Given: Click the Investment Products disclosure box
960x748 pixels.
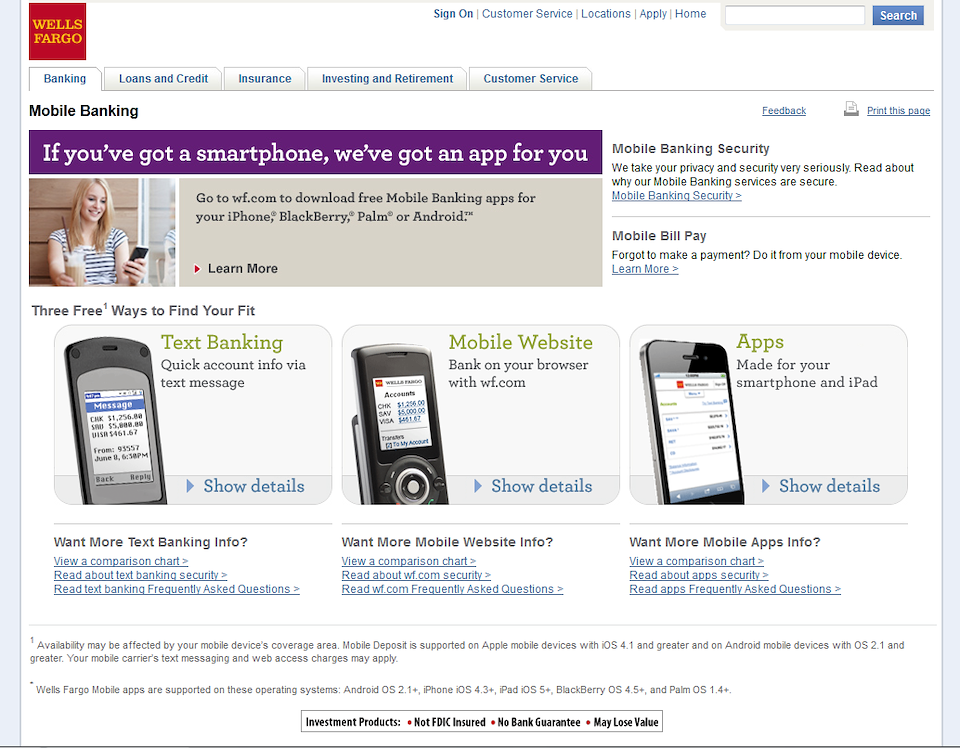Looking at the screenshot, I should pos(482,722).
